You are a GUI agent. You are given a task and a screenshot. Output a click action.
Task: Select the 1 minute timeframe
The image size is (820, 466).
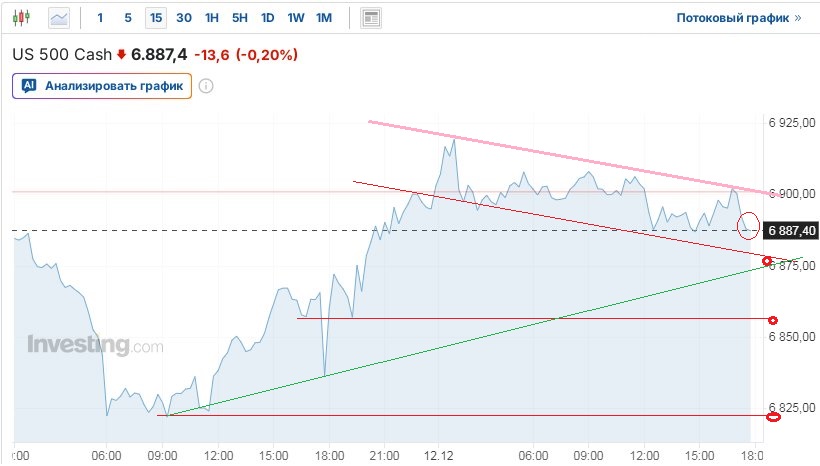coord(100,18)
